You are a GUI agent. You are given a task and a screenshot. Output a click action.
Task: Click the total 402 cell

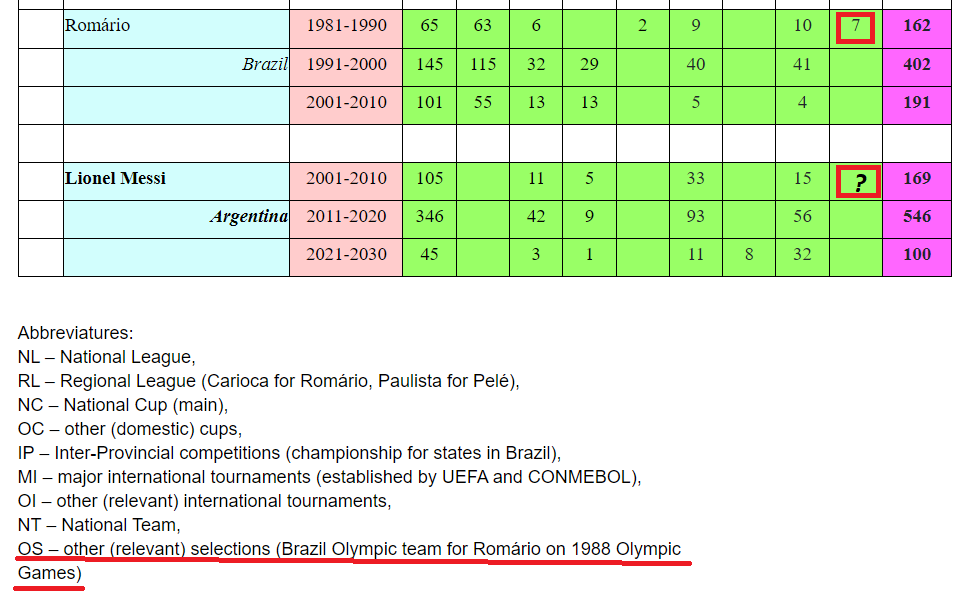pos(917,67)
